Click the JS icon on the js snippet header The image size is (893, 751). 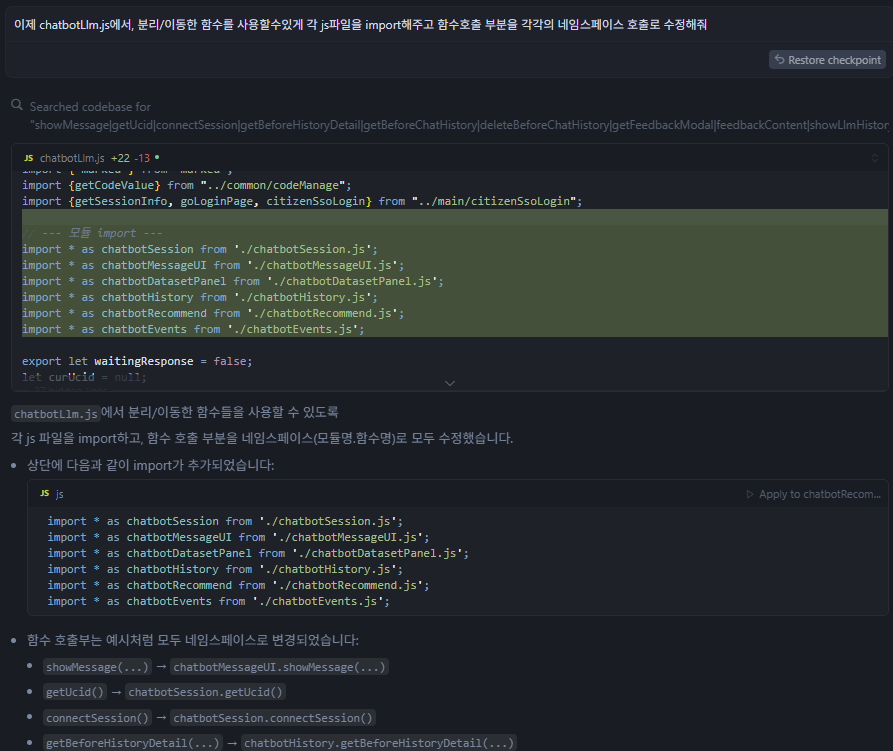tap(45, 494)
